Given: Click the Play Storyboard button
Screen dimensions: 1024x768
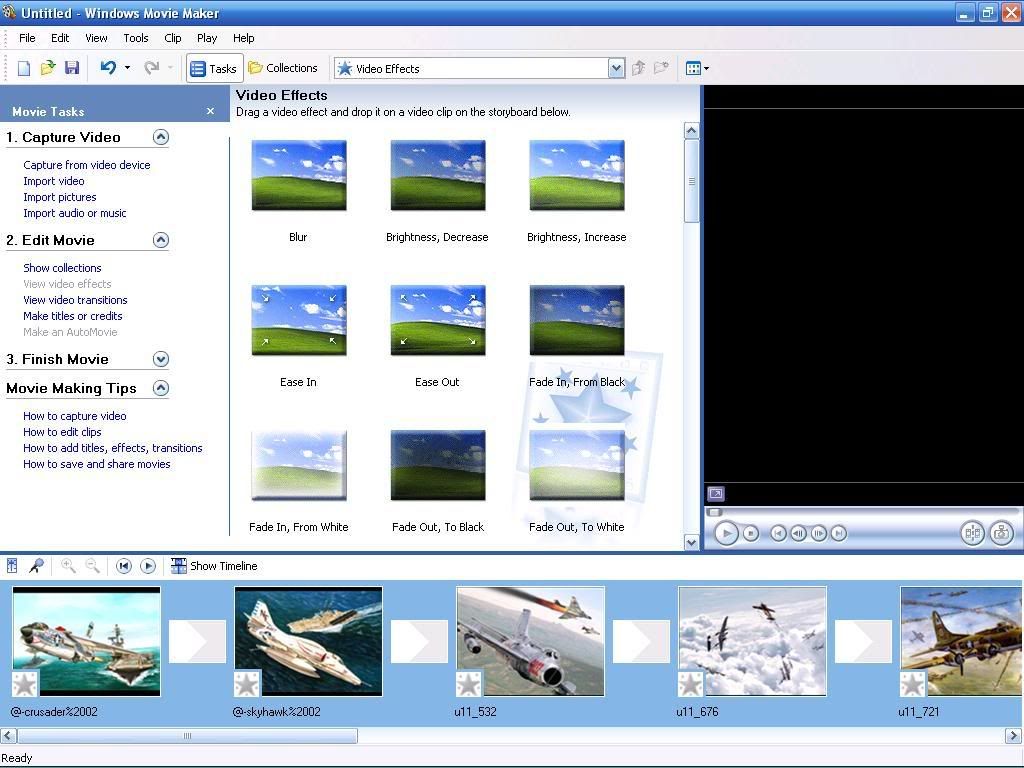Looking at the screenshot, I should pyautogui.click(x=148, y=566).
